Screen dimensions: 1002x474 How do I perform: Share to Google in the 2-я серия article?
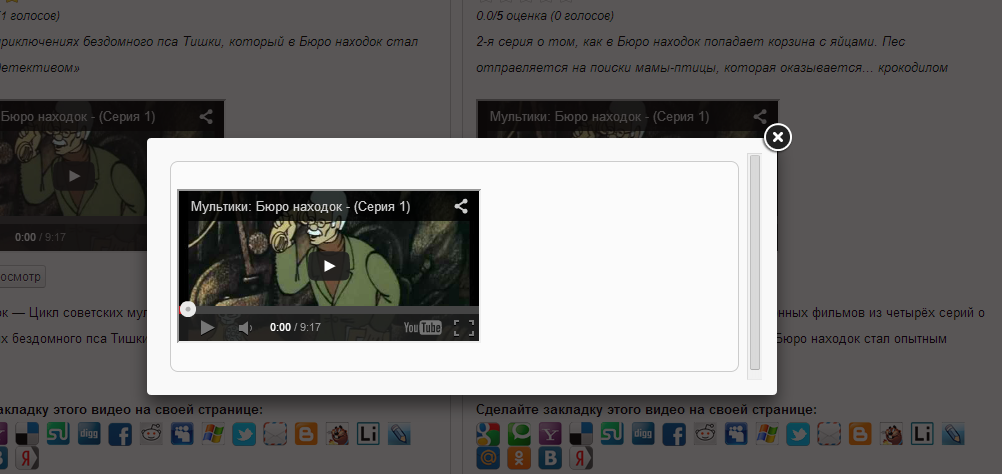pyautogui.click(x=488, y=434)
